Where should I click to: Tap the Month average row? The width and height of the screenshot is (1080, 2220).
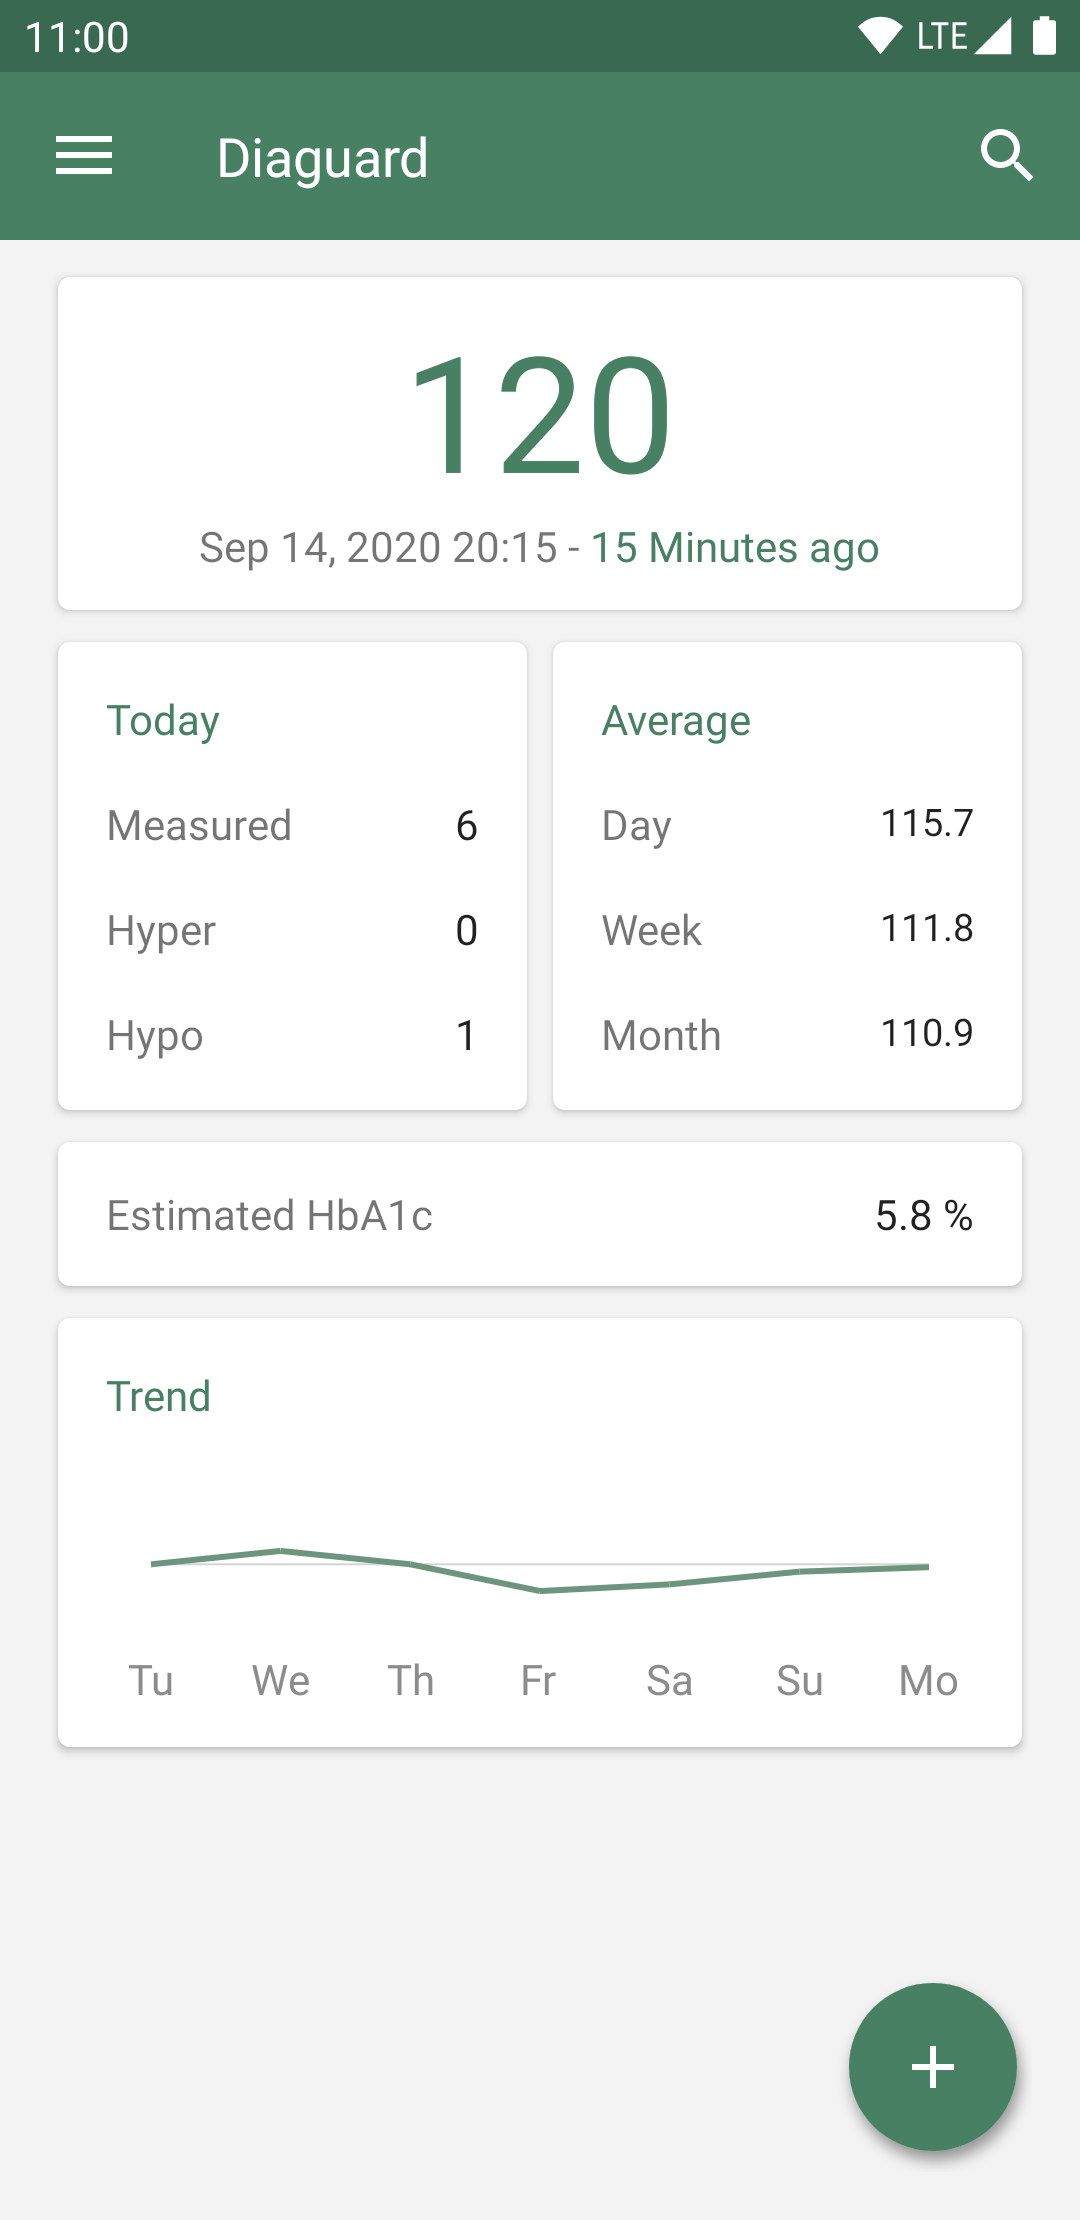(x=787, y=1036)
